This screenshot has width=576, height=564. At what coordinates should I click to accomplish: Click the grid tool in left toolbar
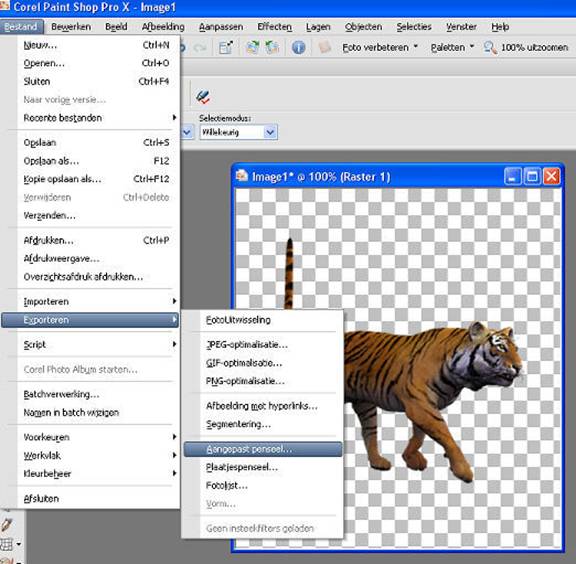pos(7,544)
